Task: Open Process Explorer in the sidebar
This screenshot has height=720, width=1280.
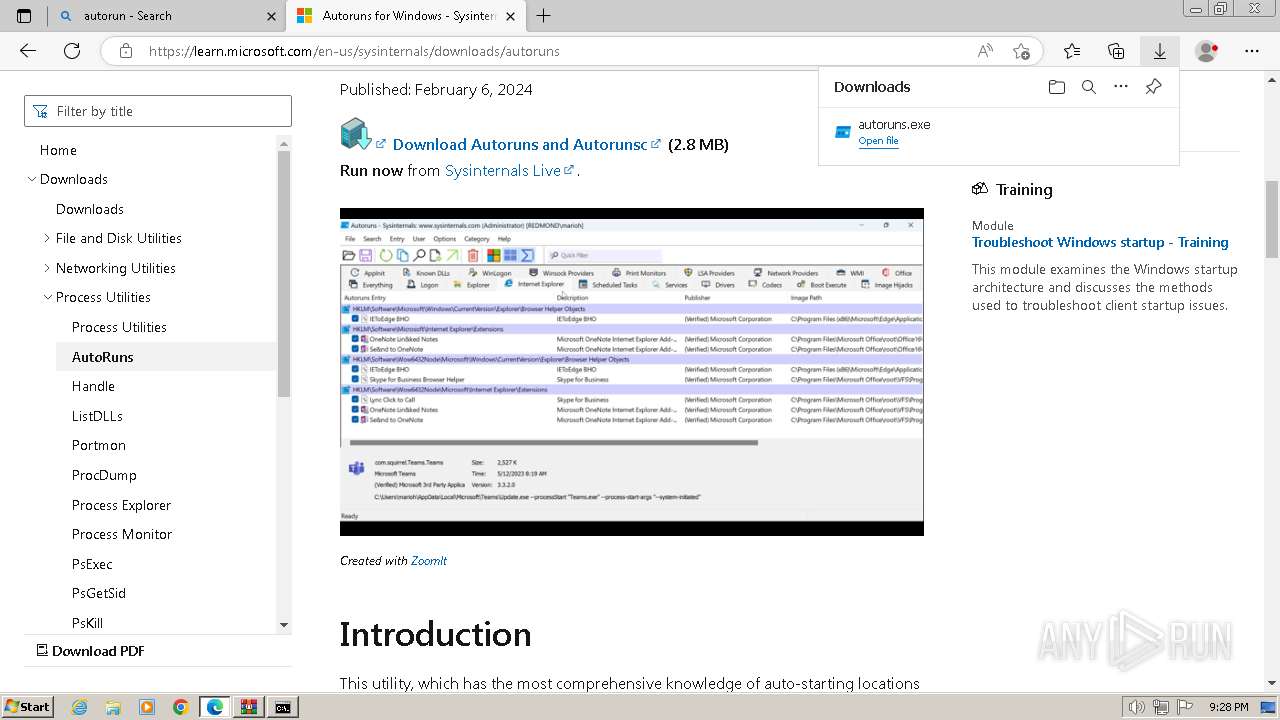Action: point(121,505)
